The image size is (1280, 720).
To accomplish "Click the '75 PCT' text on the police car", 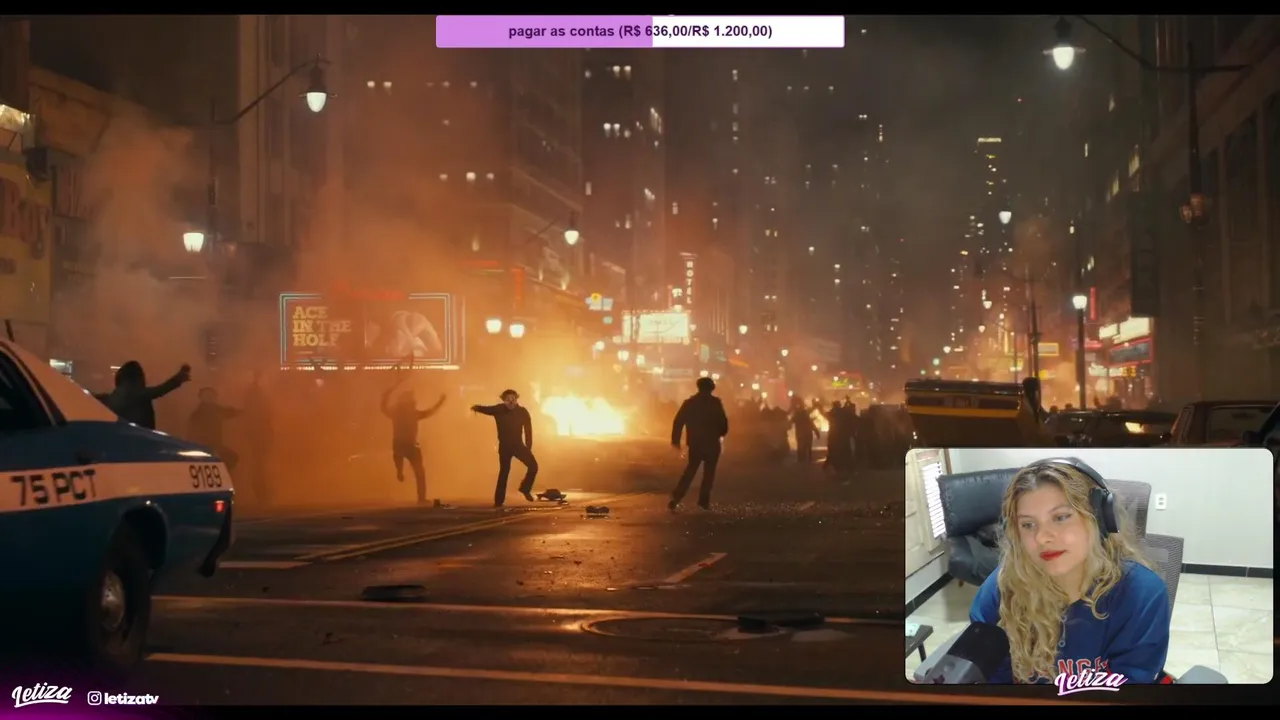I will coord(54,488).
